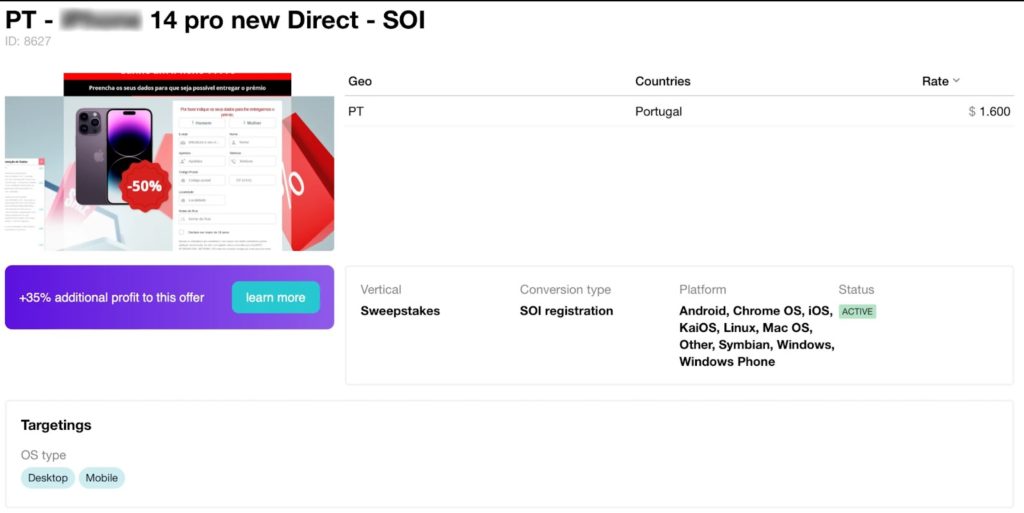This screenshot has height=513, width=1024.
Task: Click the Countries column header
Action: (662, 81)
